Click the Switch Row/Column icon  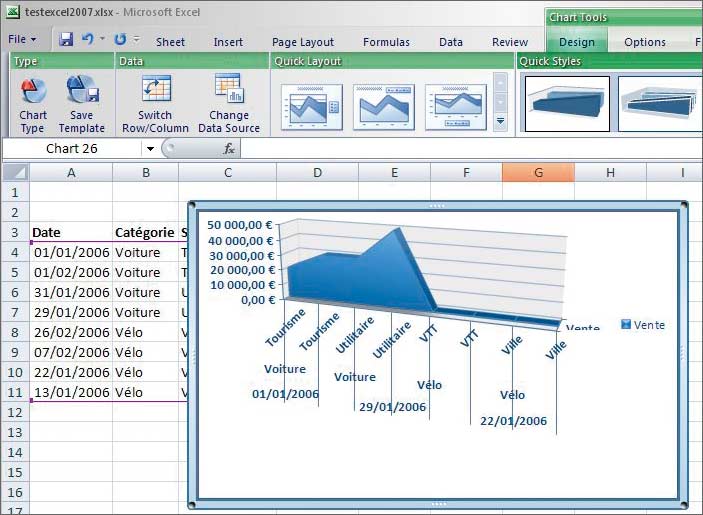coord(156,90)
